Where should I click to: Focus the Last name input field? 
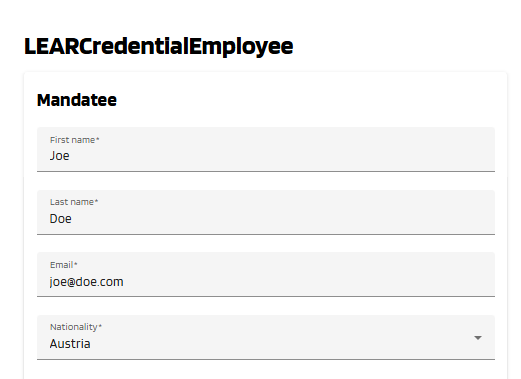point(266,212)
